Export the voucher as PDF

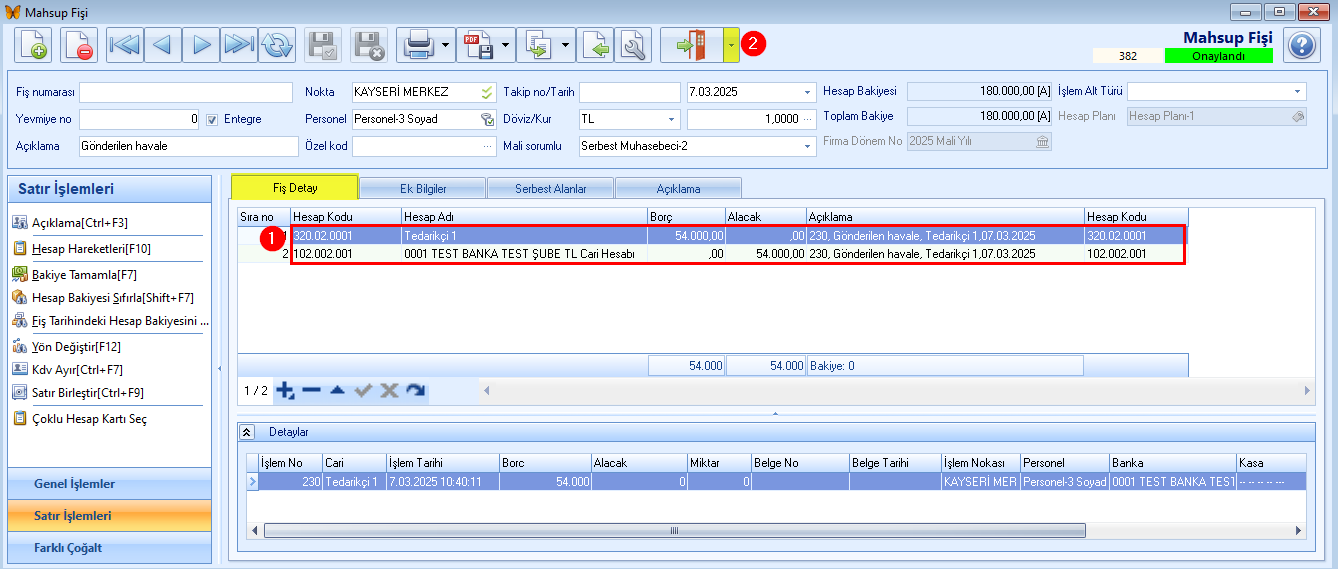coord(477,45)
